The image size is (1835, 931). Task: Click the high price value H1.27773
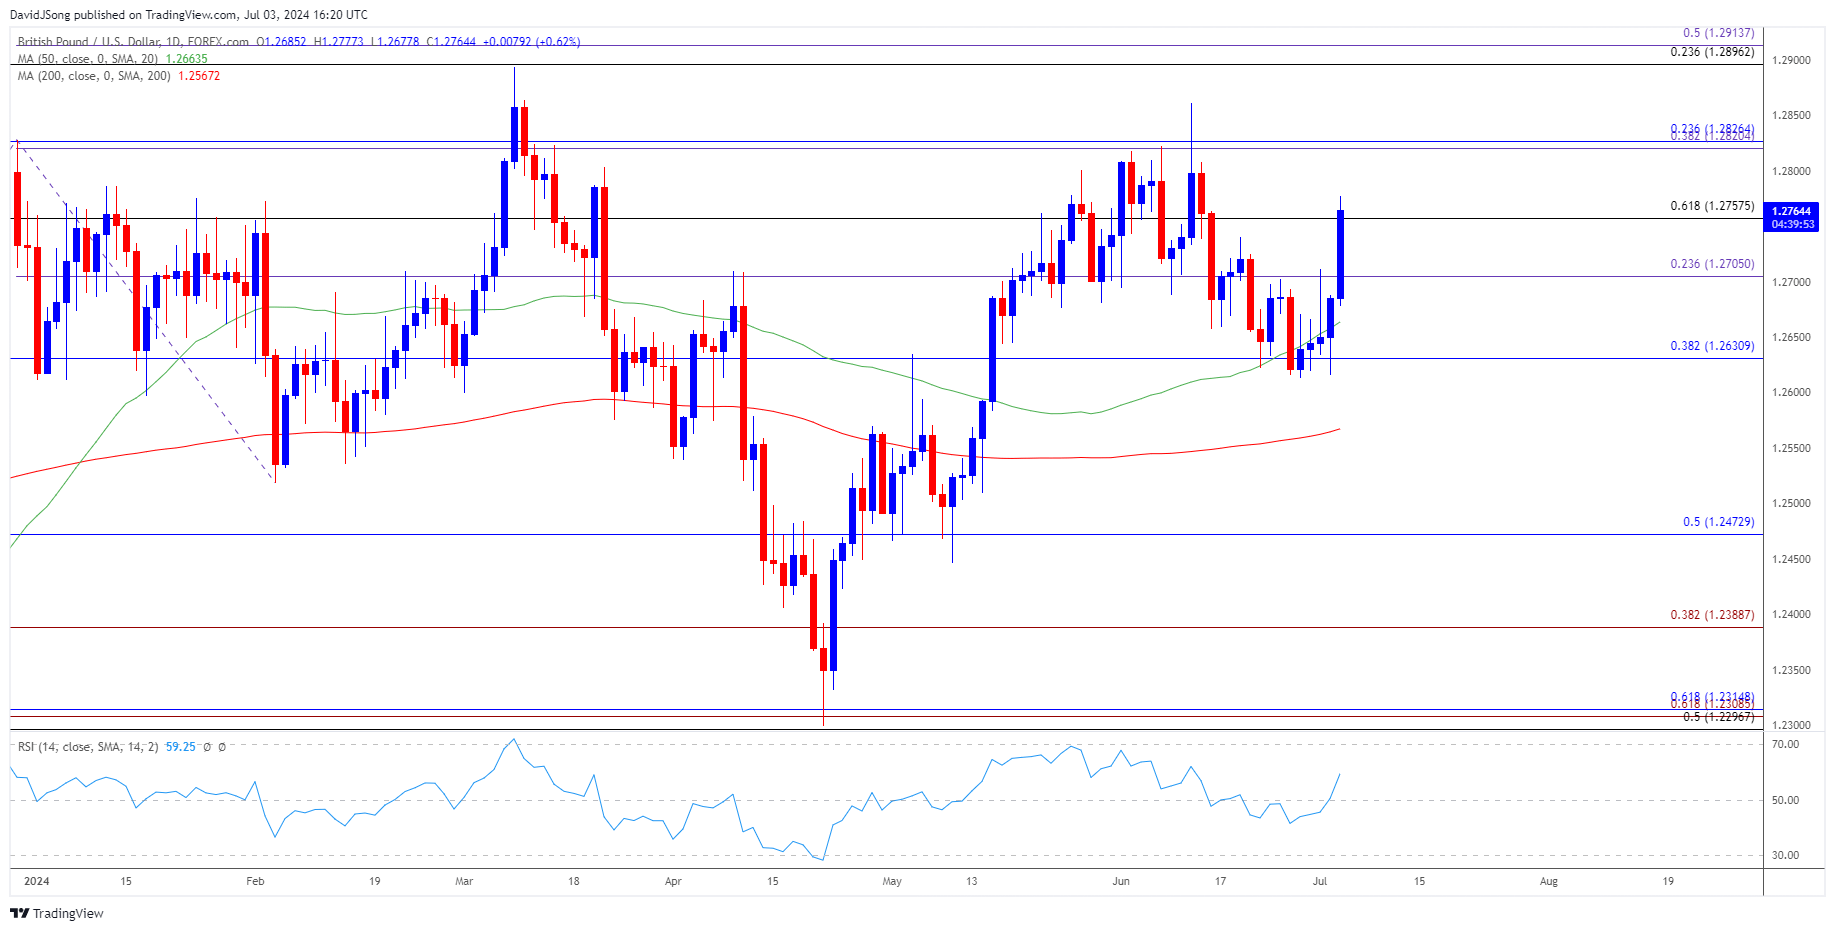(x=339, y=42)
